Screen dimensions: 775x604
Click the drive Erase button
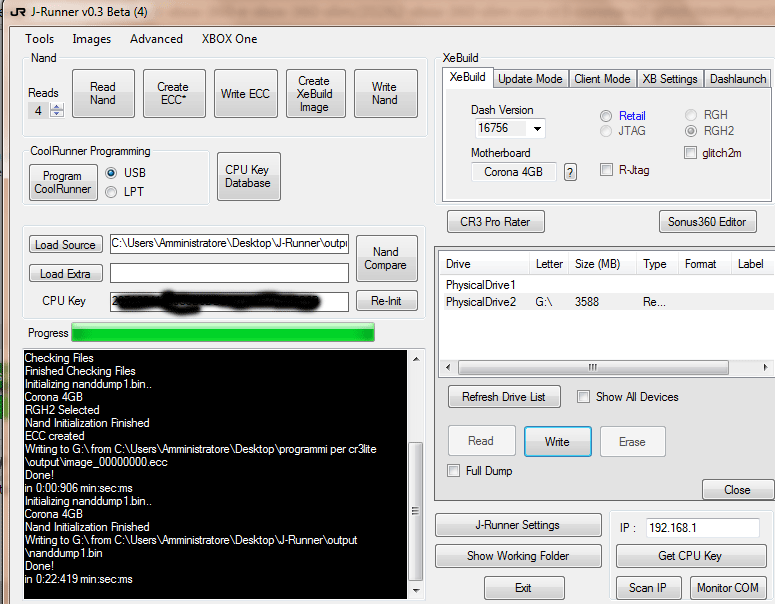coord(633,441)
